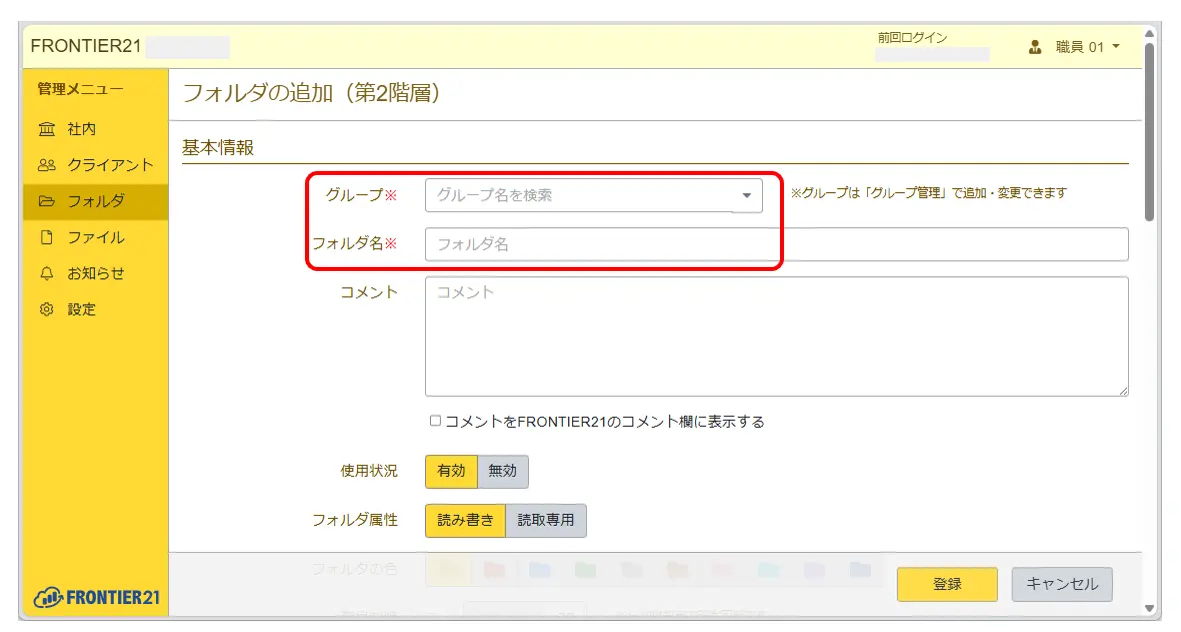This screenshot has width=1181, height=632.
Task: Click the user avatar icon beside 職員 01
Action: [x=1035, y=47]
